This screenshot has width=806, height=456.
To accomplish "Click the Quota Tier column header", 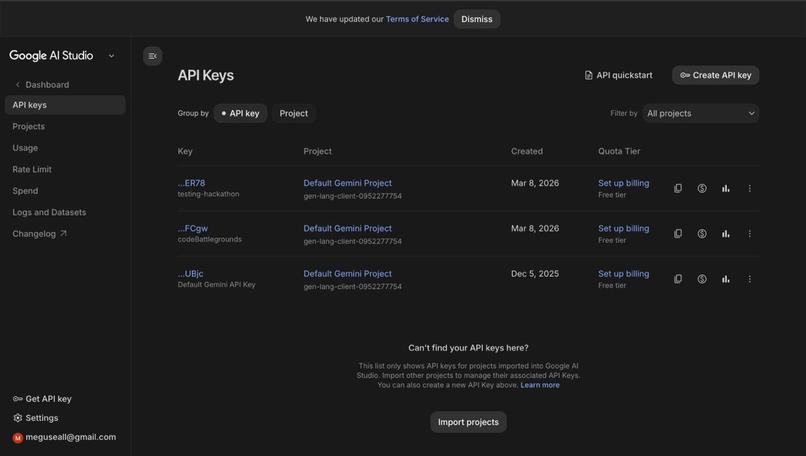I will [619, 151].
